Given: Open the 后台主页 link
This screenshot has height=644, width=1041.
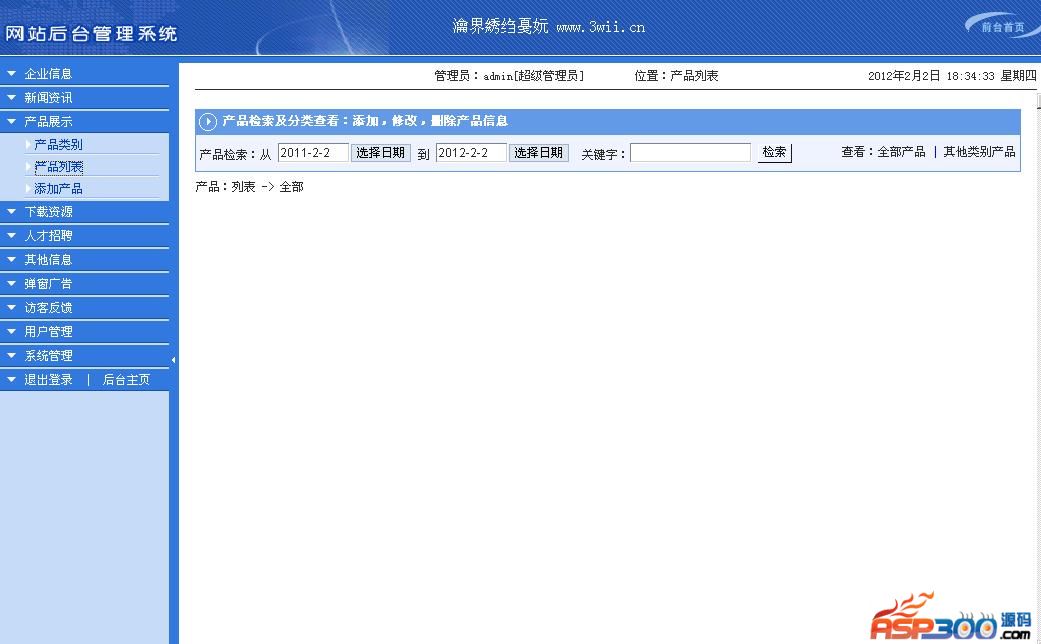Looking at the screenshot, I should click(x=126, y=379).
